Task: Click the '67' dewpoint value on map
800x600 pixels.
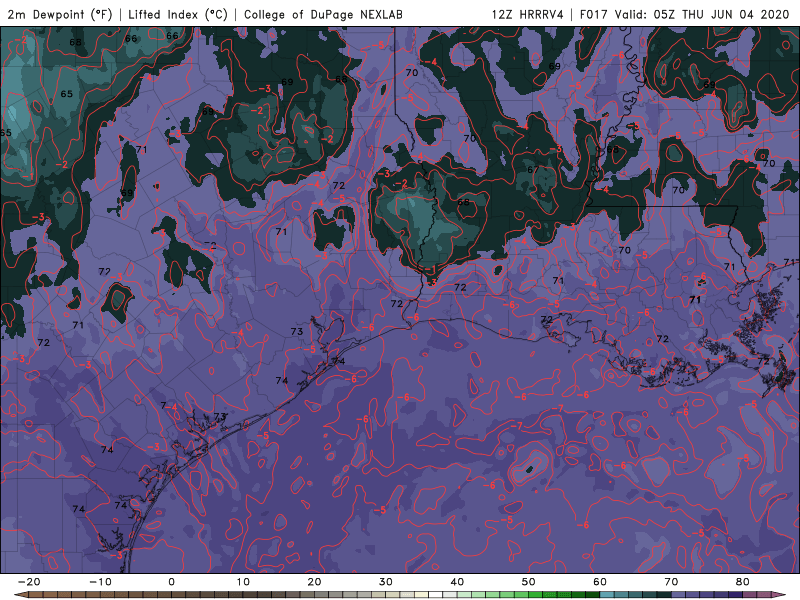Action: (533, 169)
